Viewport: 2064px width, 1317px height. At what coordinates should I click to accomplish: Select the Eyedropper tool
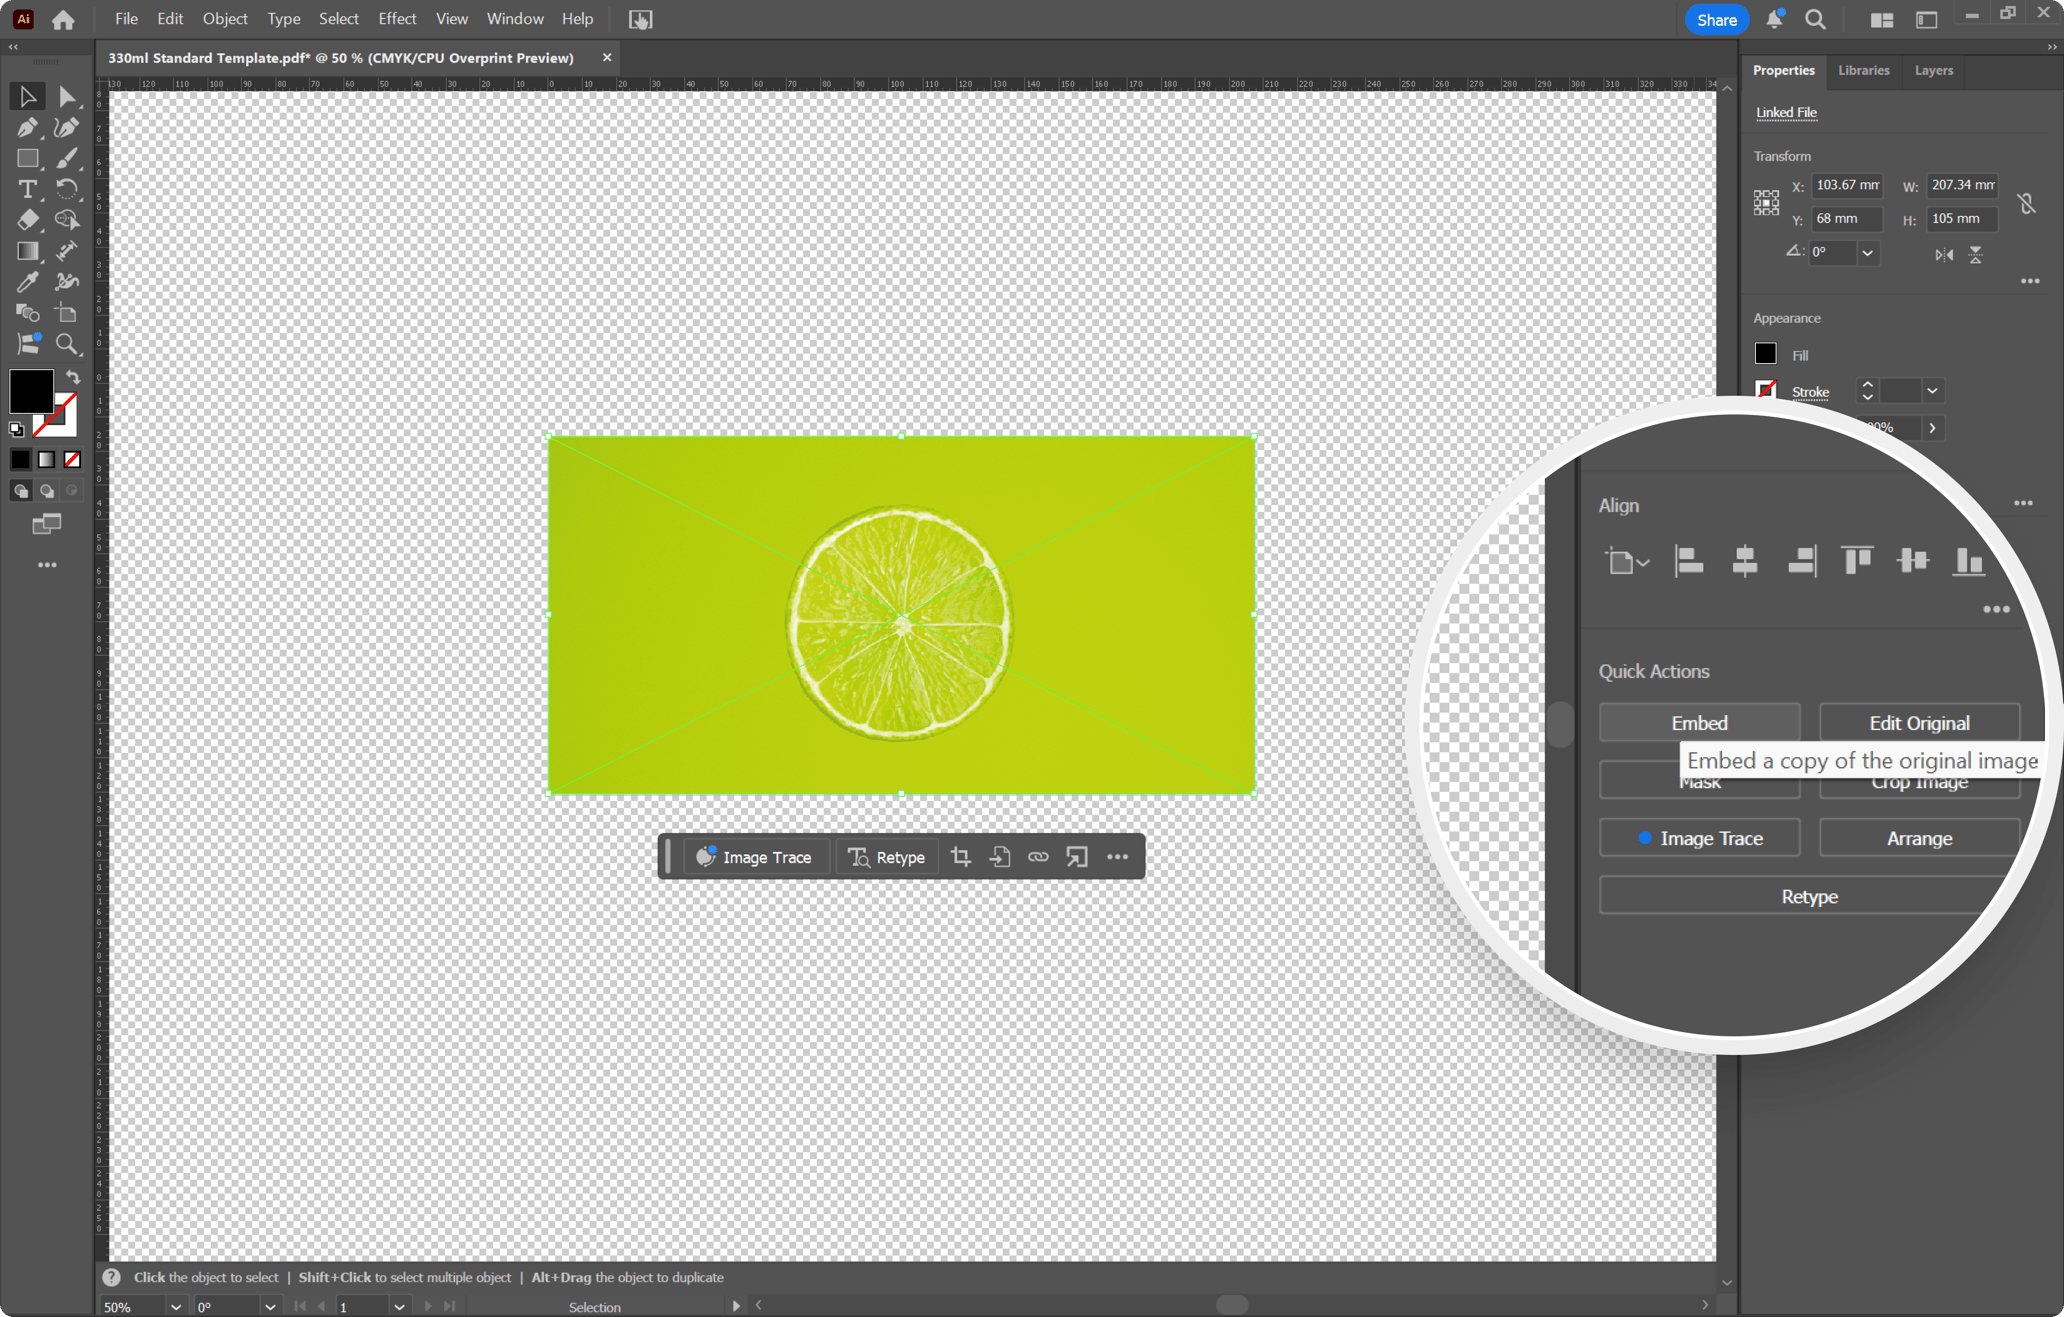(x=27, y=282)
